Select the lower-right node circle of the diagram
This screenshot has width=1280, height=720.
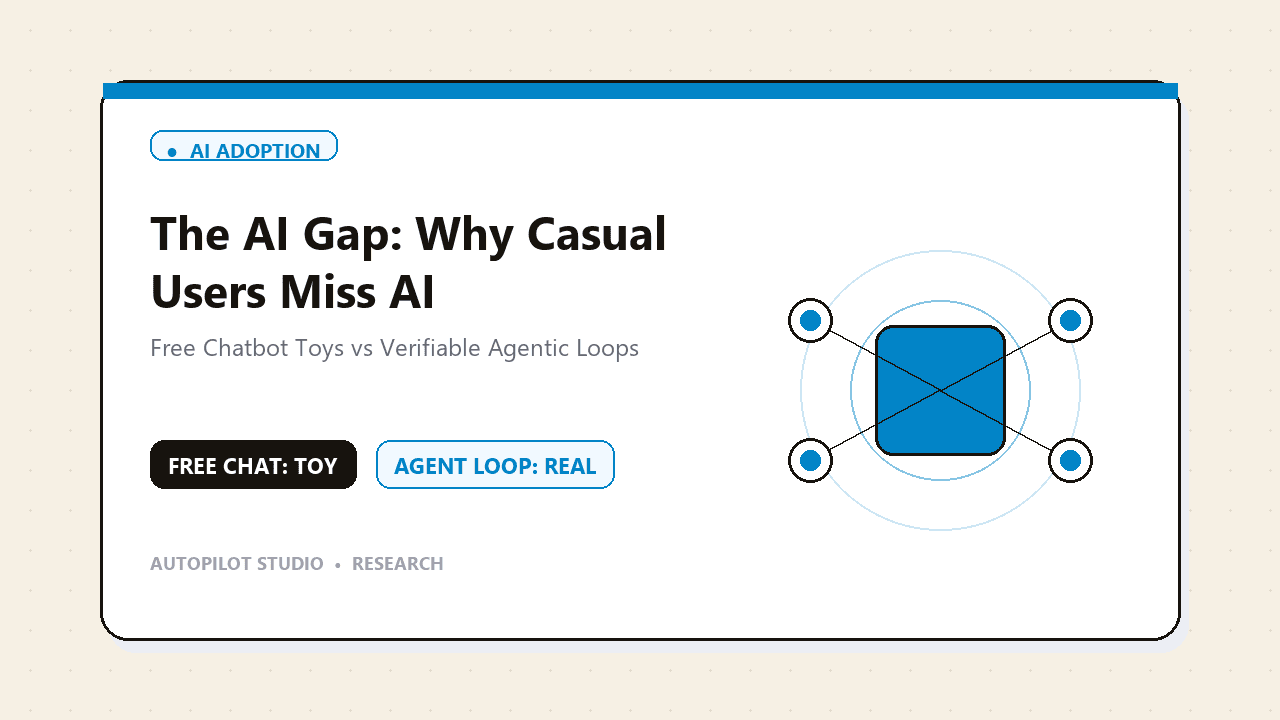1070,460
